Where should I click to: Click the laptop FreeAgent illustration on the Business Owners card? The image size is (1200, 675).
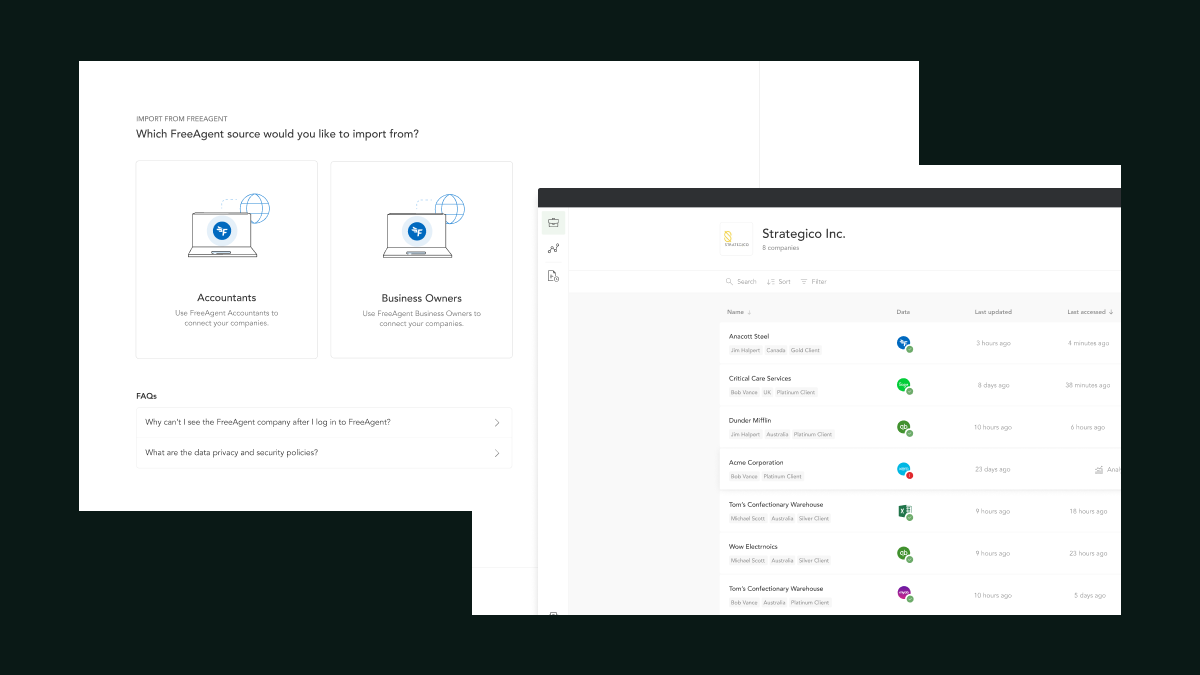[x=423, y=226]
